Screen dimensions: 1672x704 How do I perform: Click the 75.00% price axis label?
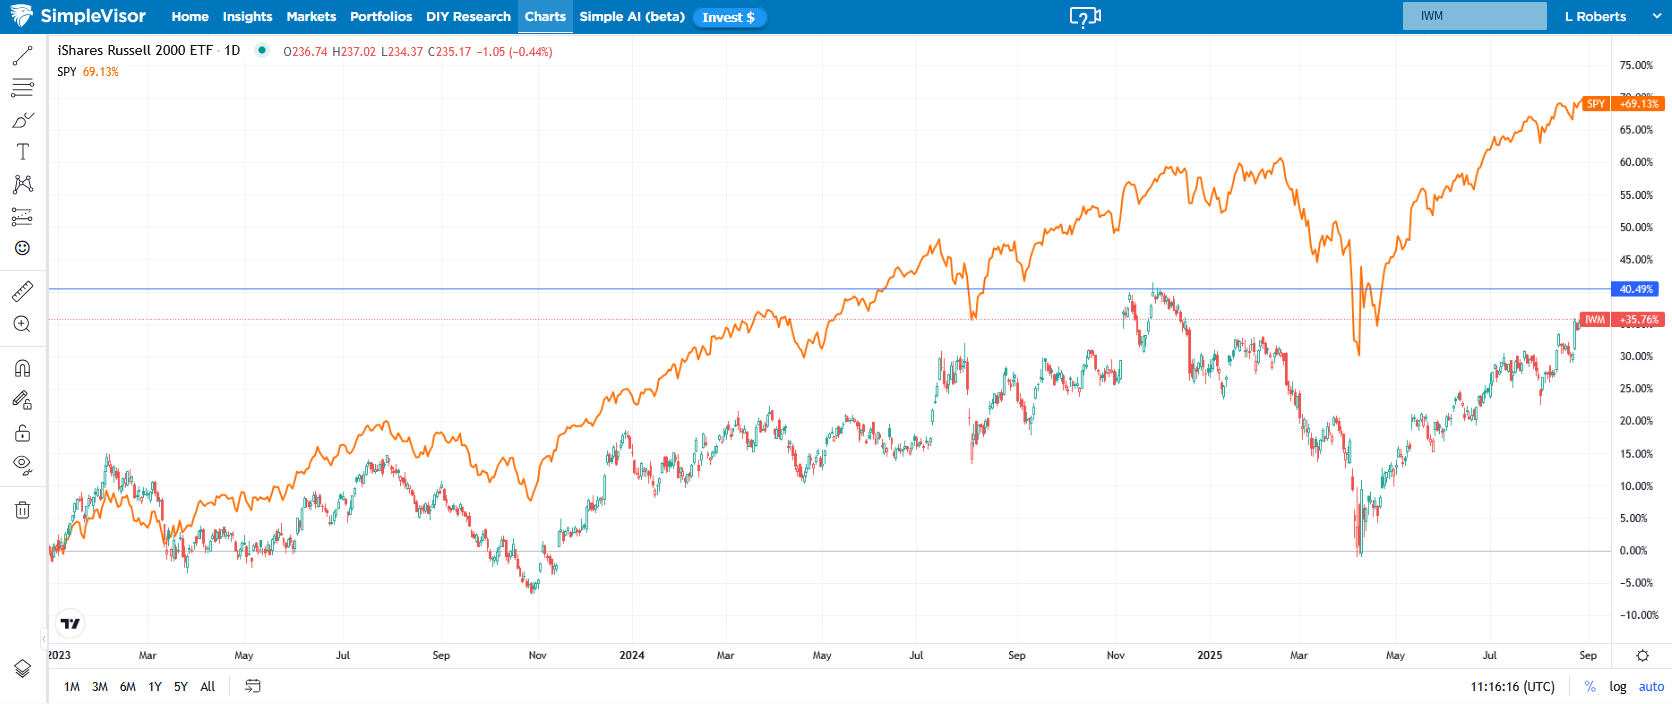[1636, 65]
